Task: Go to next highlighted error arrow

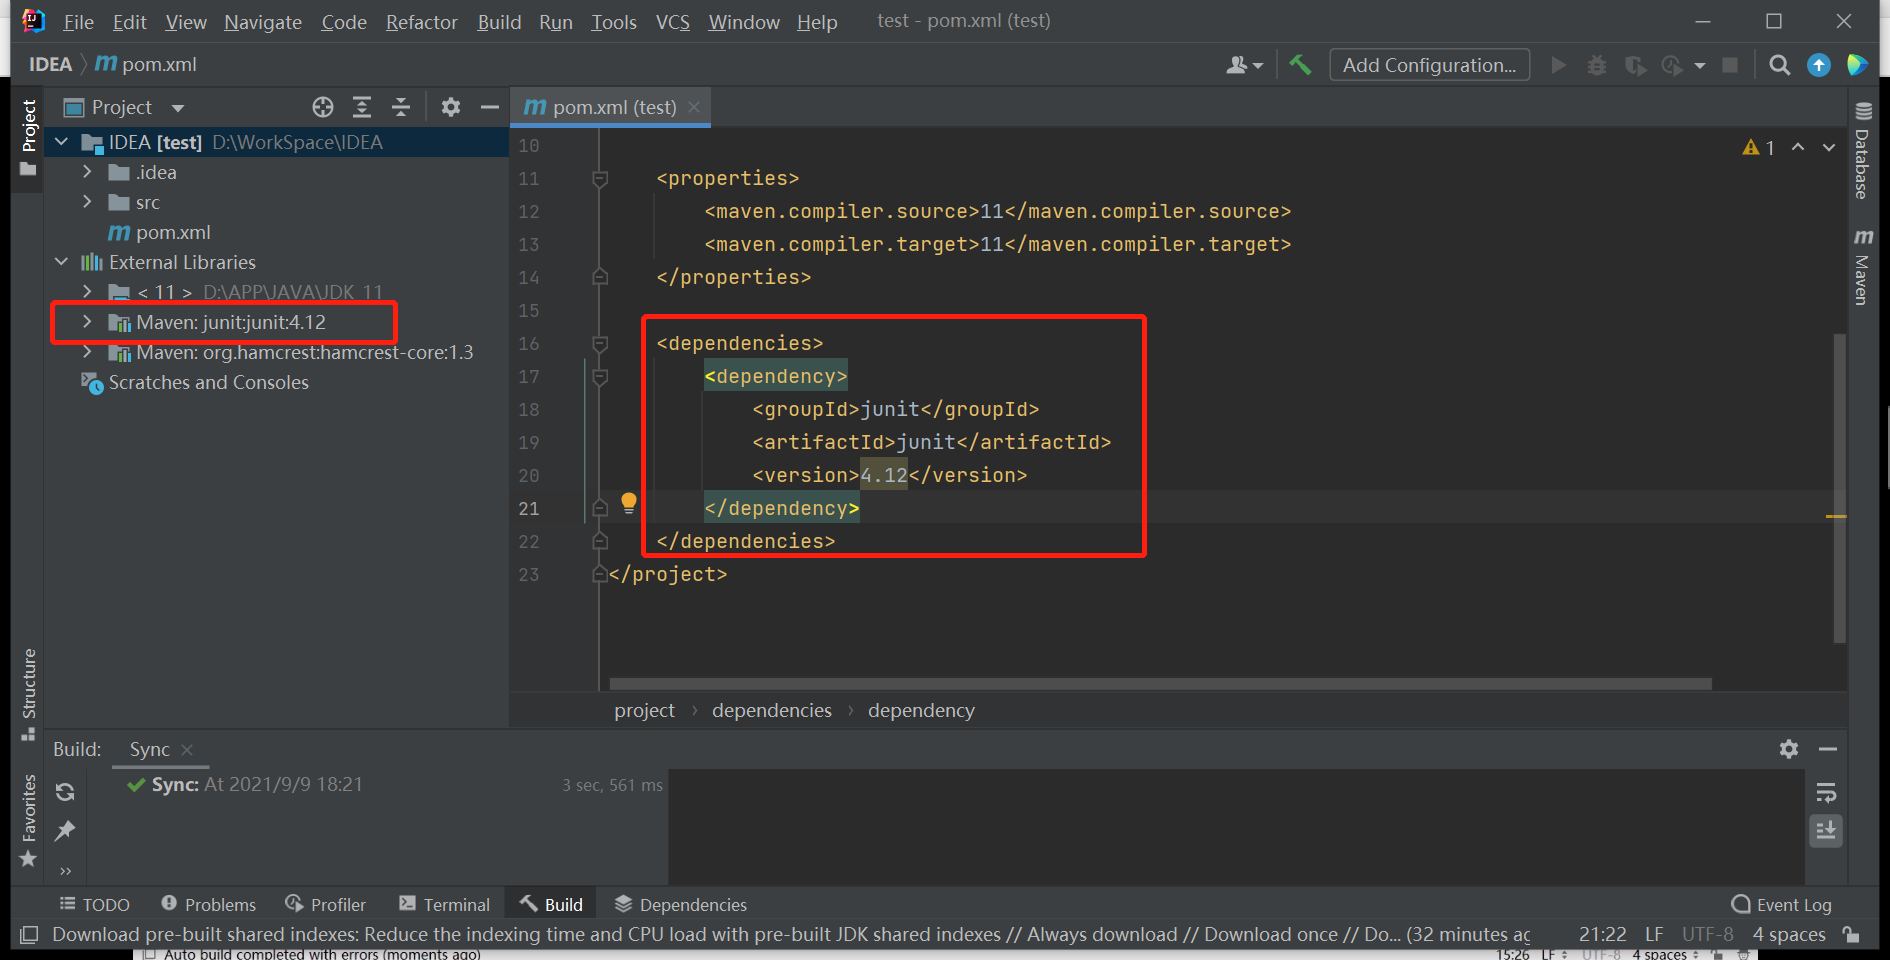Action: click(1829, 147)
